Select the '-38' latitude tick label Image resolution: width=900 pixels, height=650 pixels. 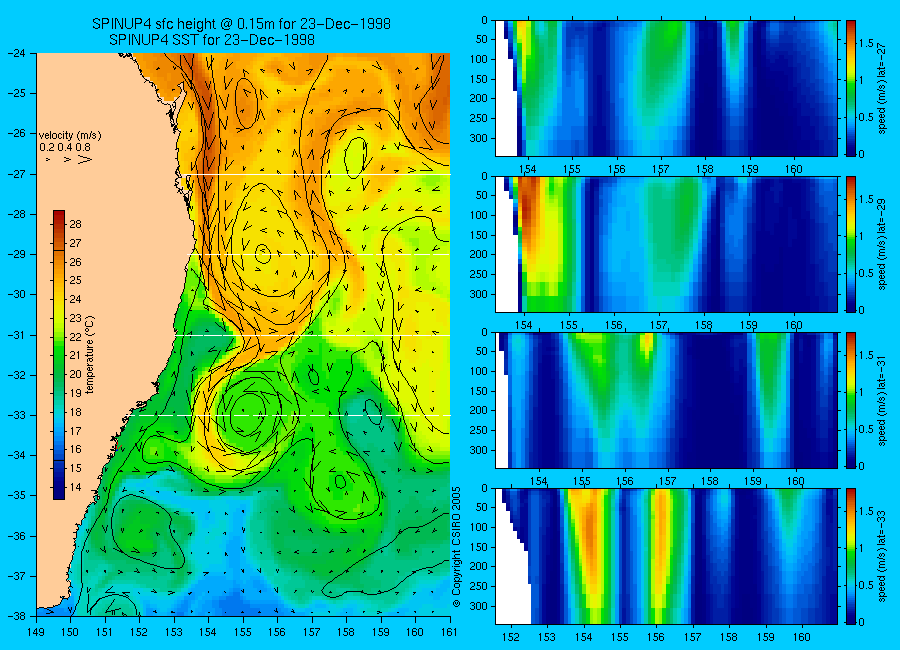[17, 616]
